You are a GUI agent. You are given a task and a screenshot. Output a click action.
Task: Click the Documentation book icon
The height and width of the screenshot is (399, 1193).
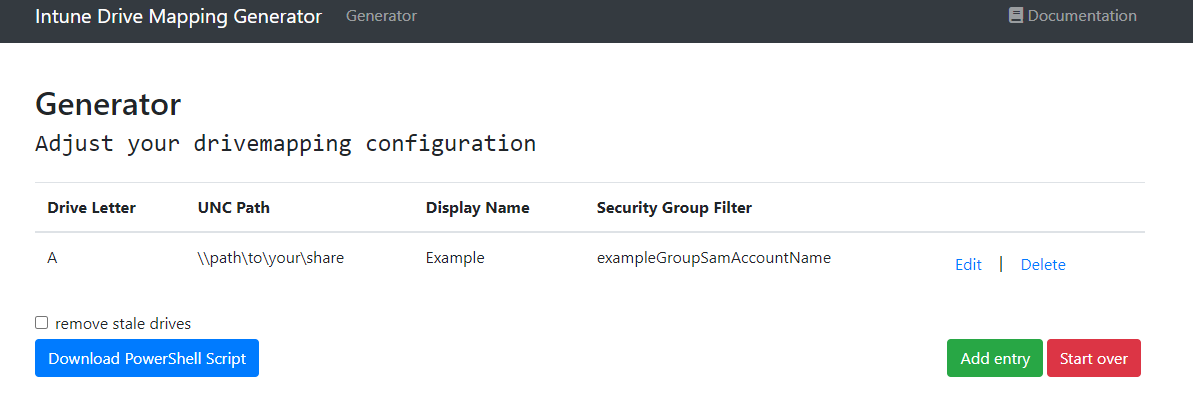[1016, 15]
